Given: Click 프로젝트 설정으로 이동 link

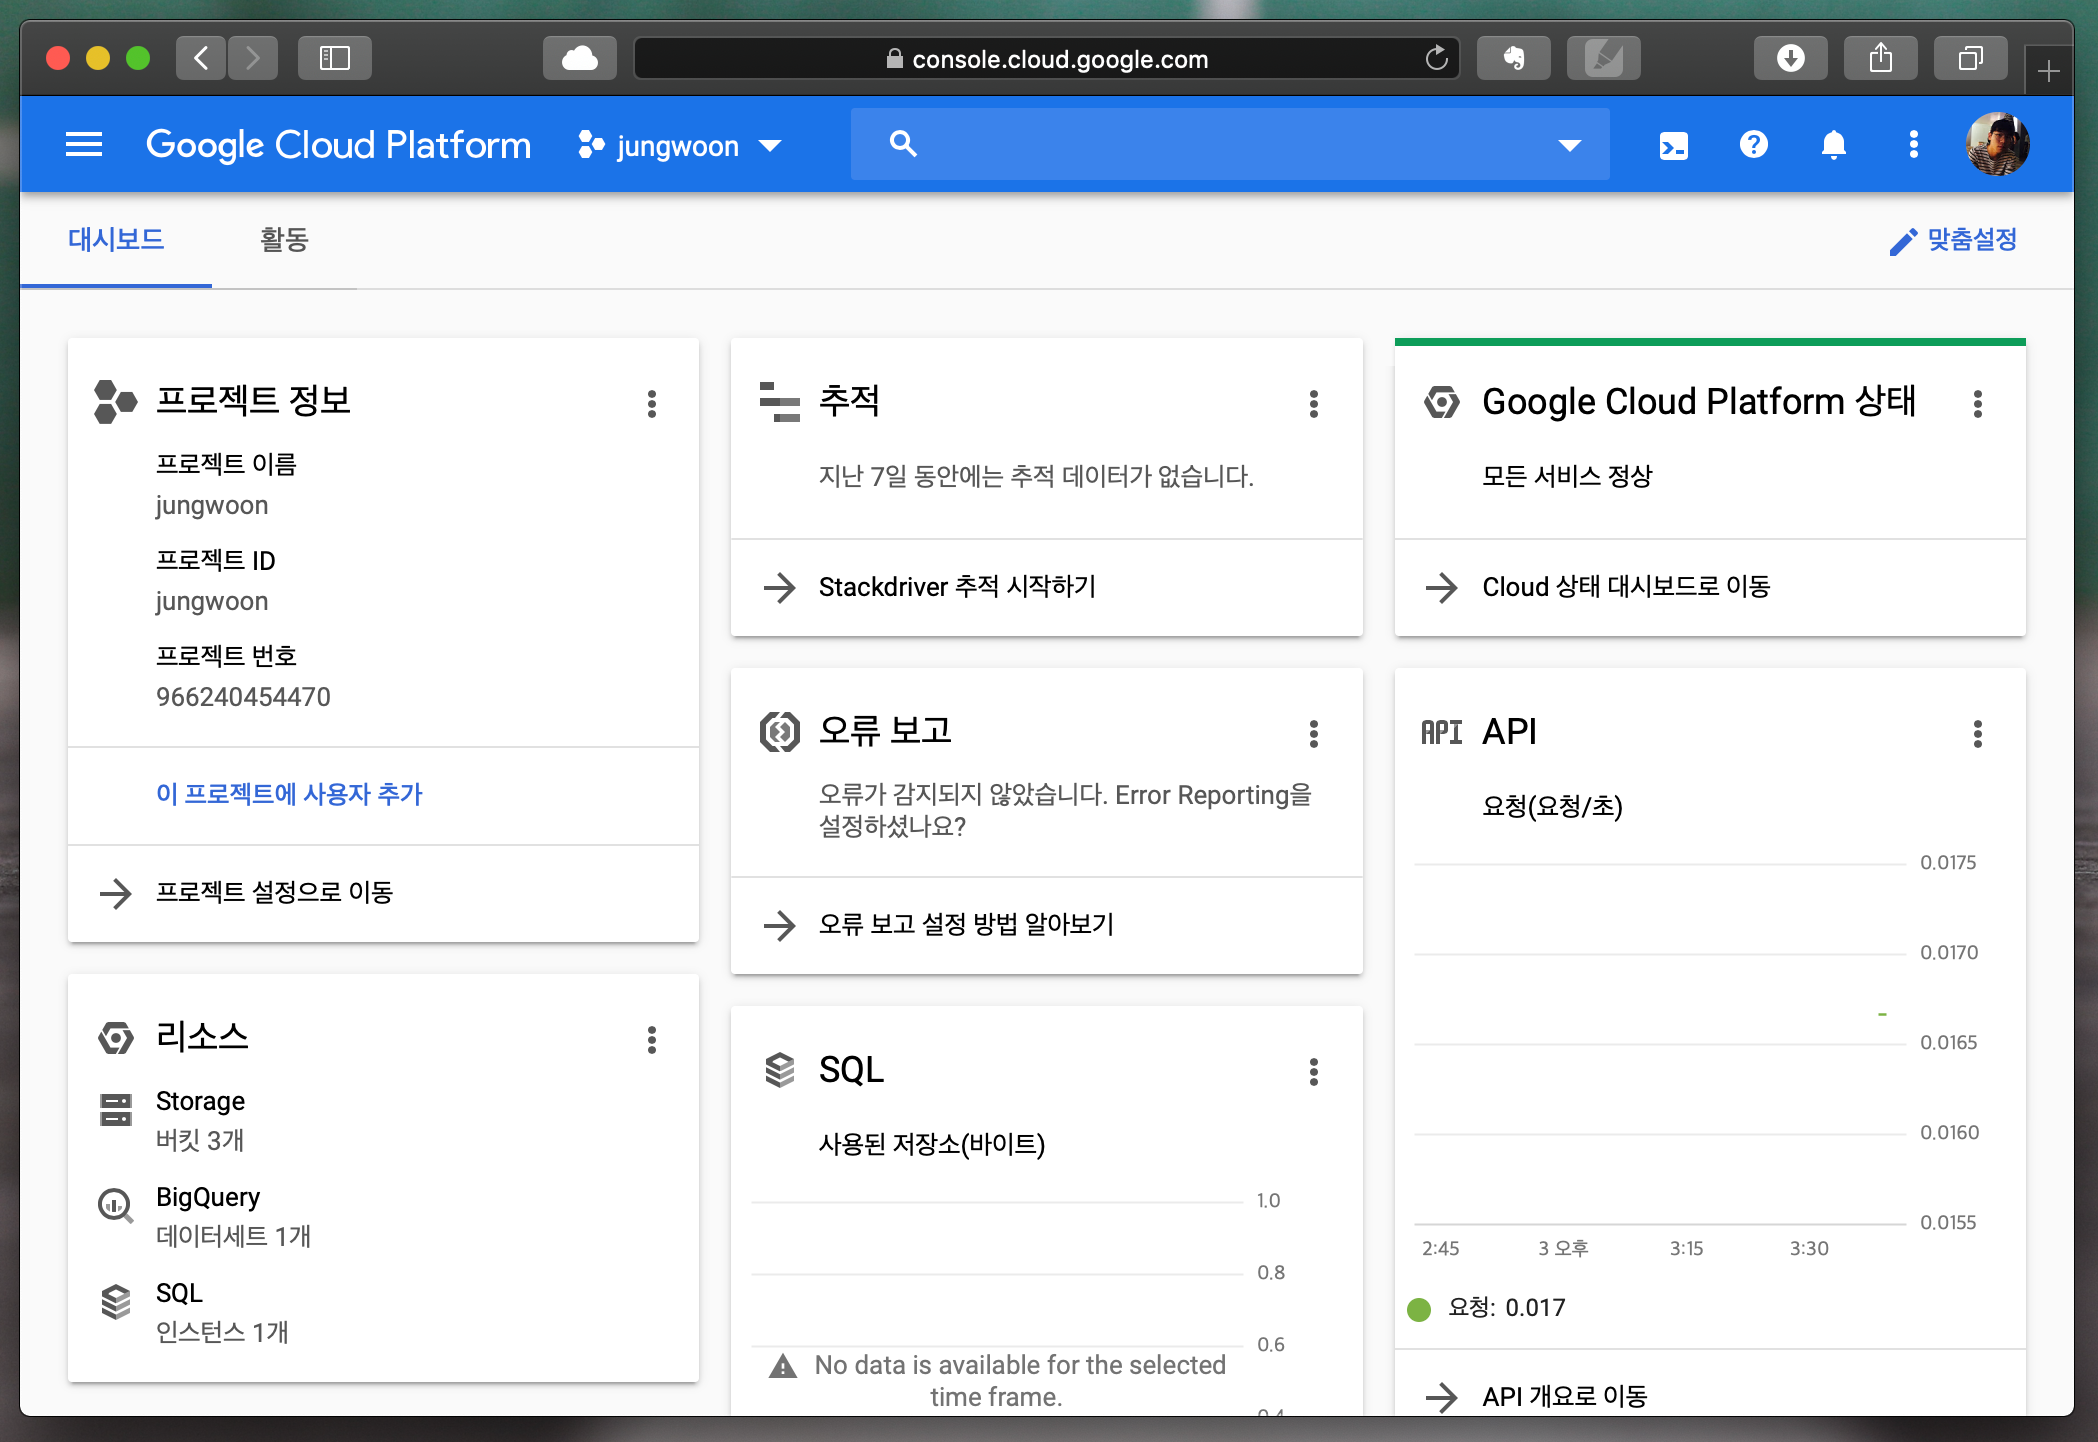Looking at the screenshot, I should (x=274, y=892).
